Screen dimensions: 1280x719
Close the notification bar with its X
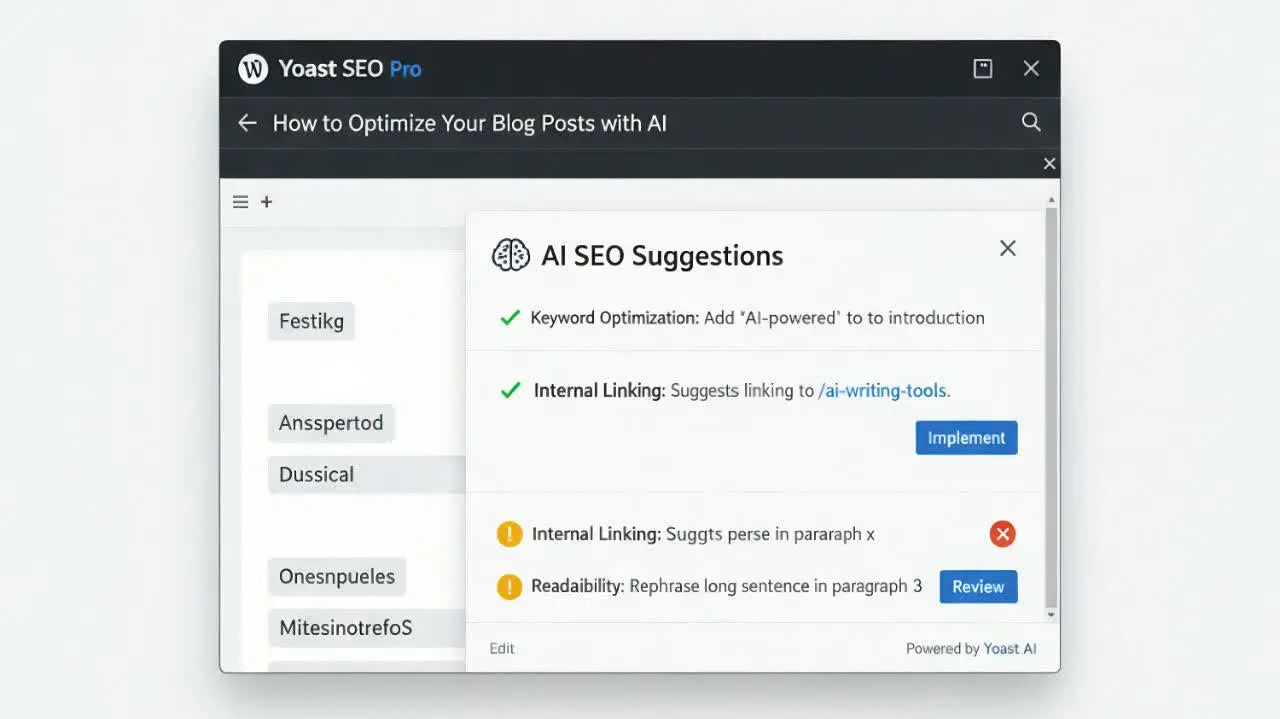[x=1049, y=163]
